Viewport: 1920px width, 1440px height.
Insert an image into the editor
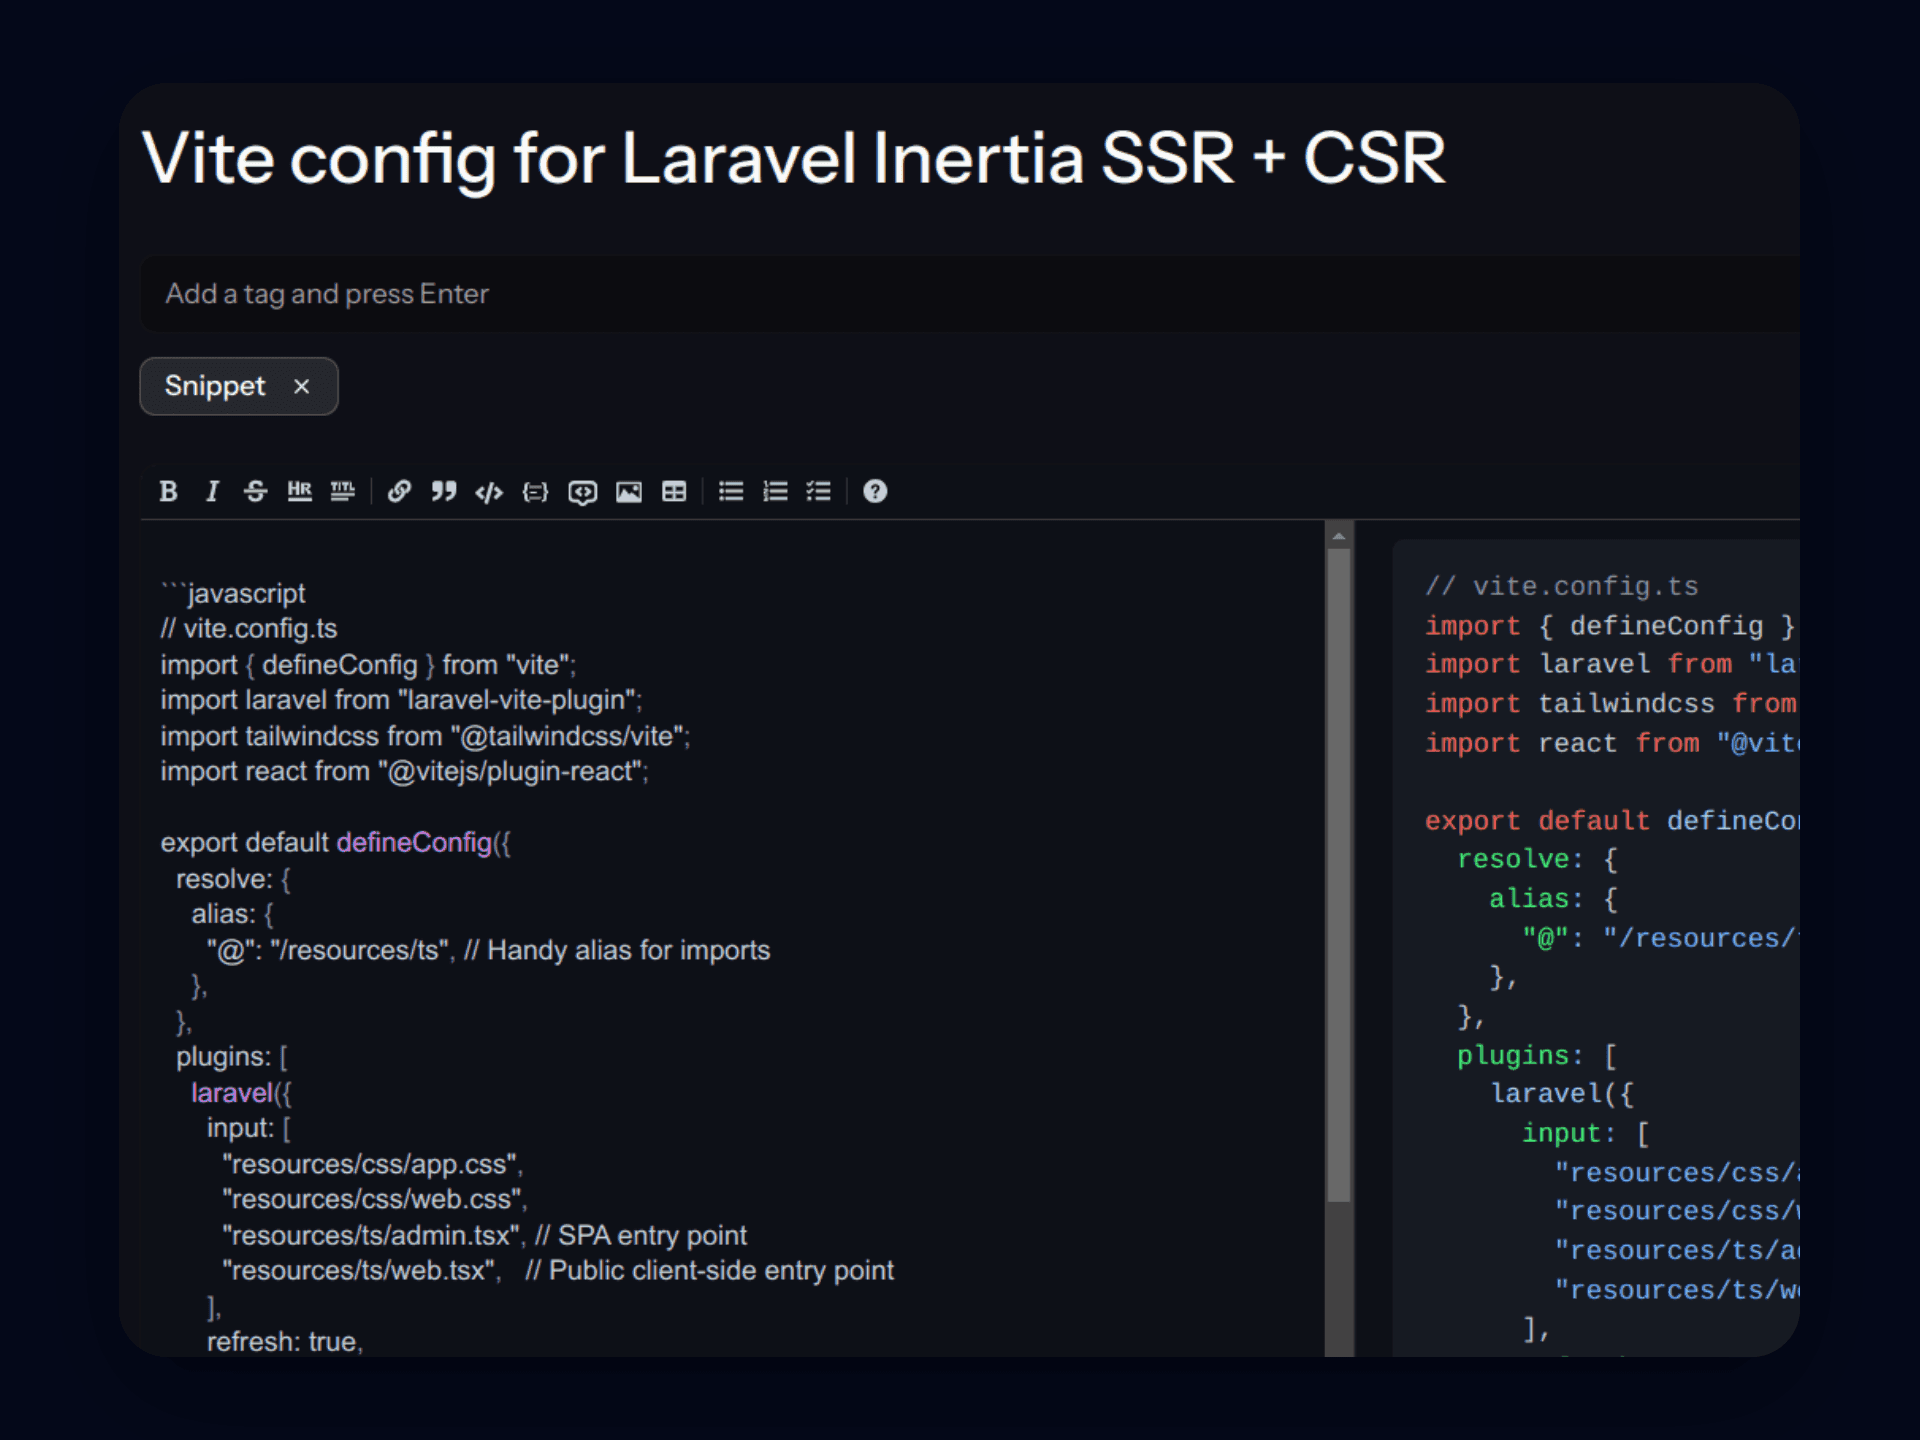(629, 491)
